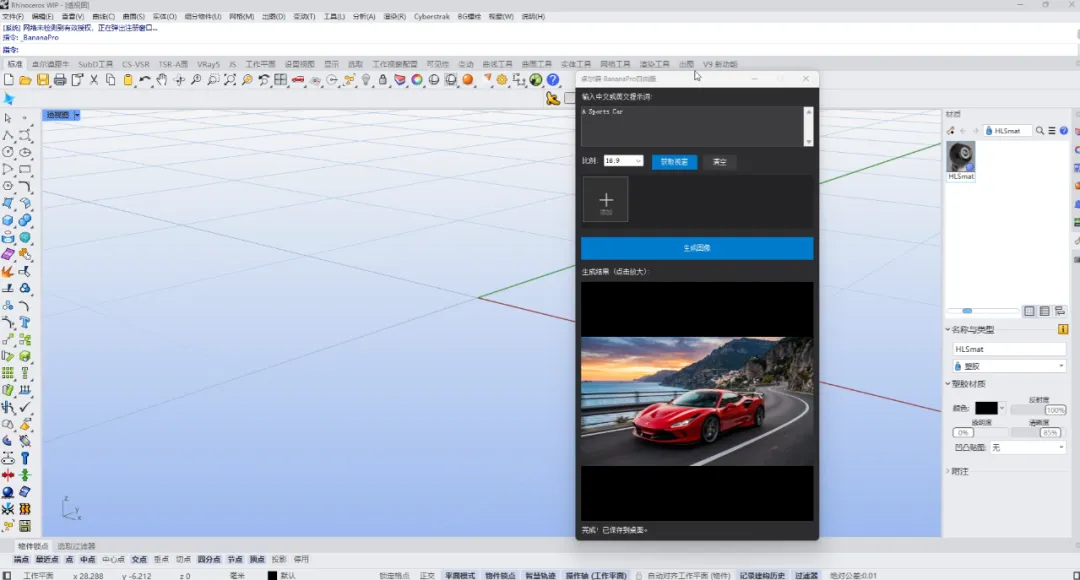
Task: Click the undo arrow icon
Action: (145, 80)
